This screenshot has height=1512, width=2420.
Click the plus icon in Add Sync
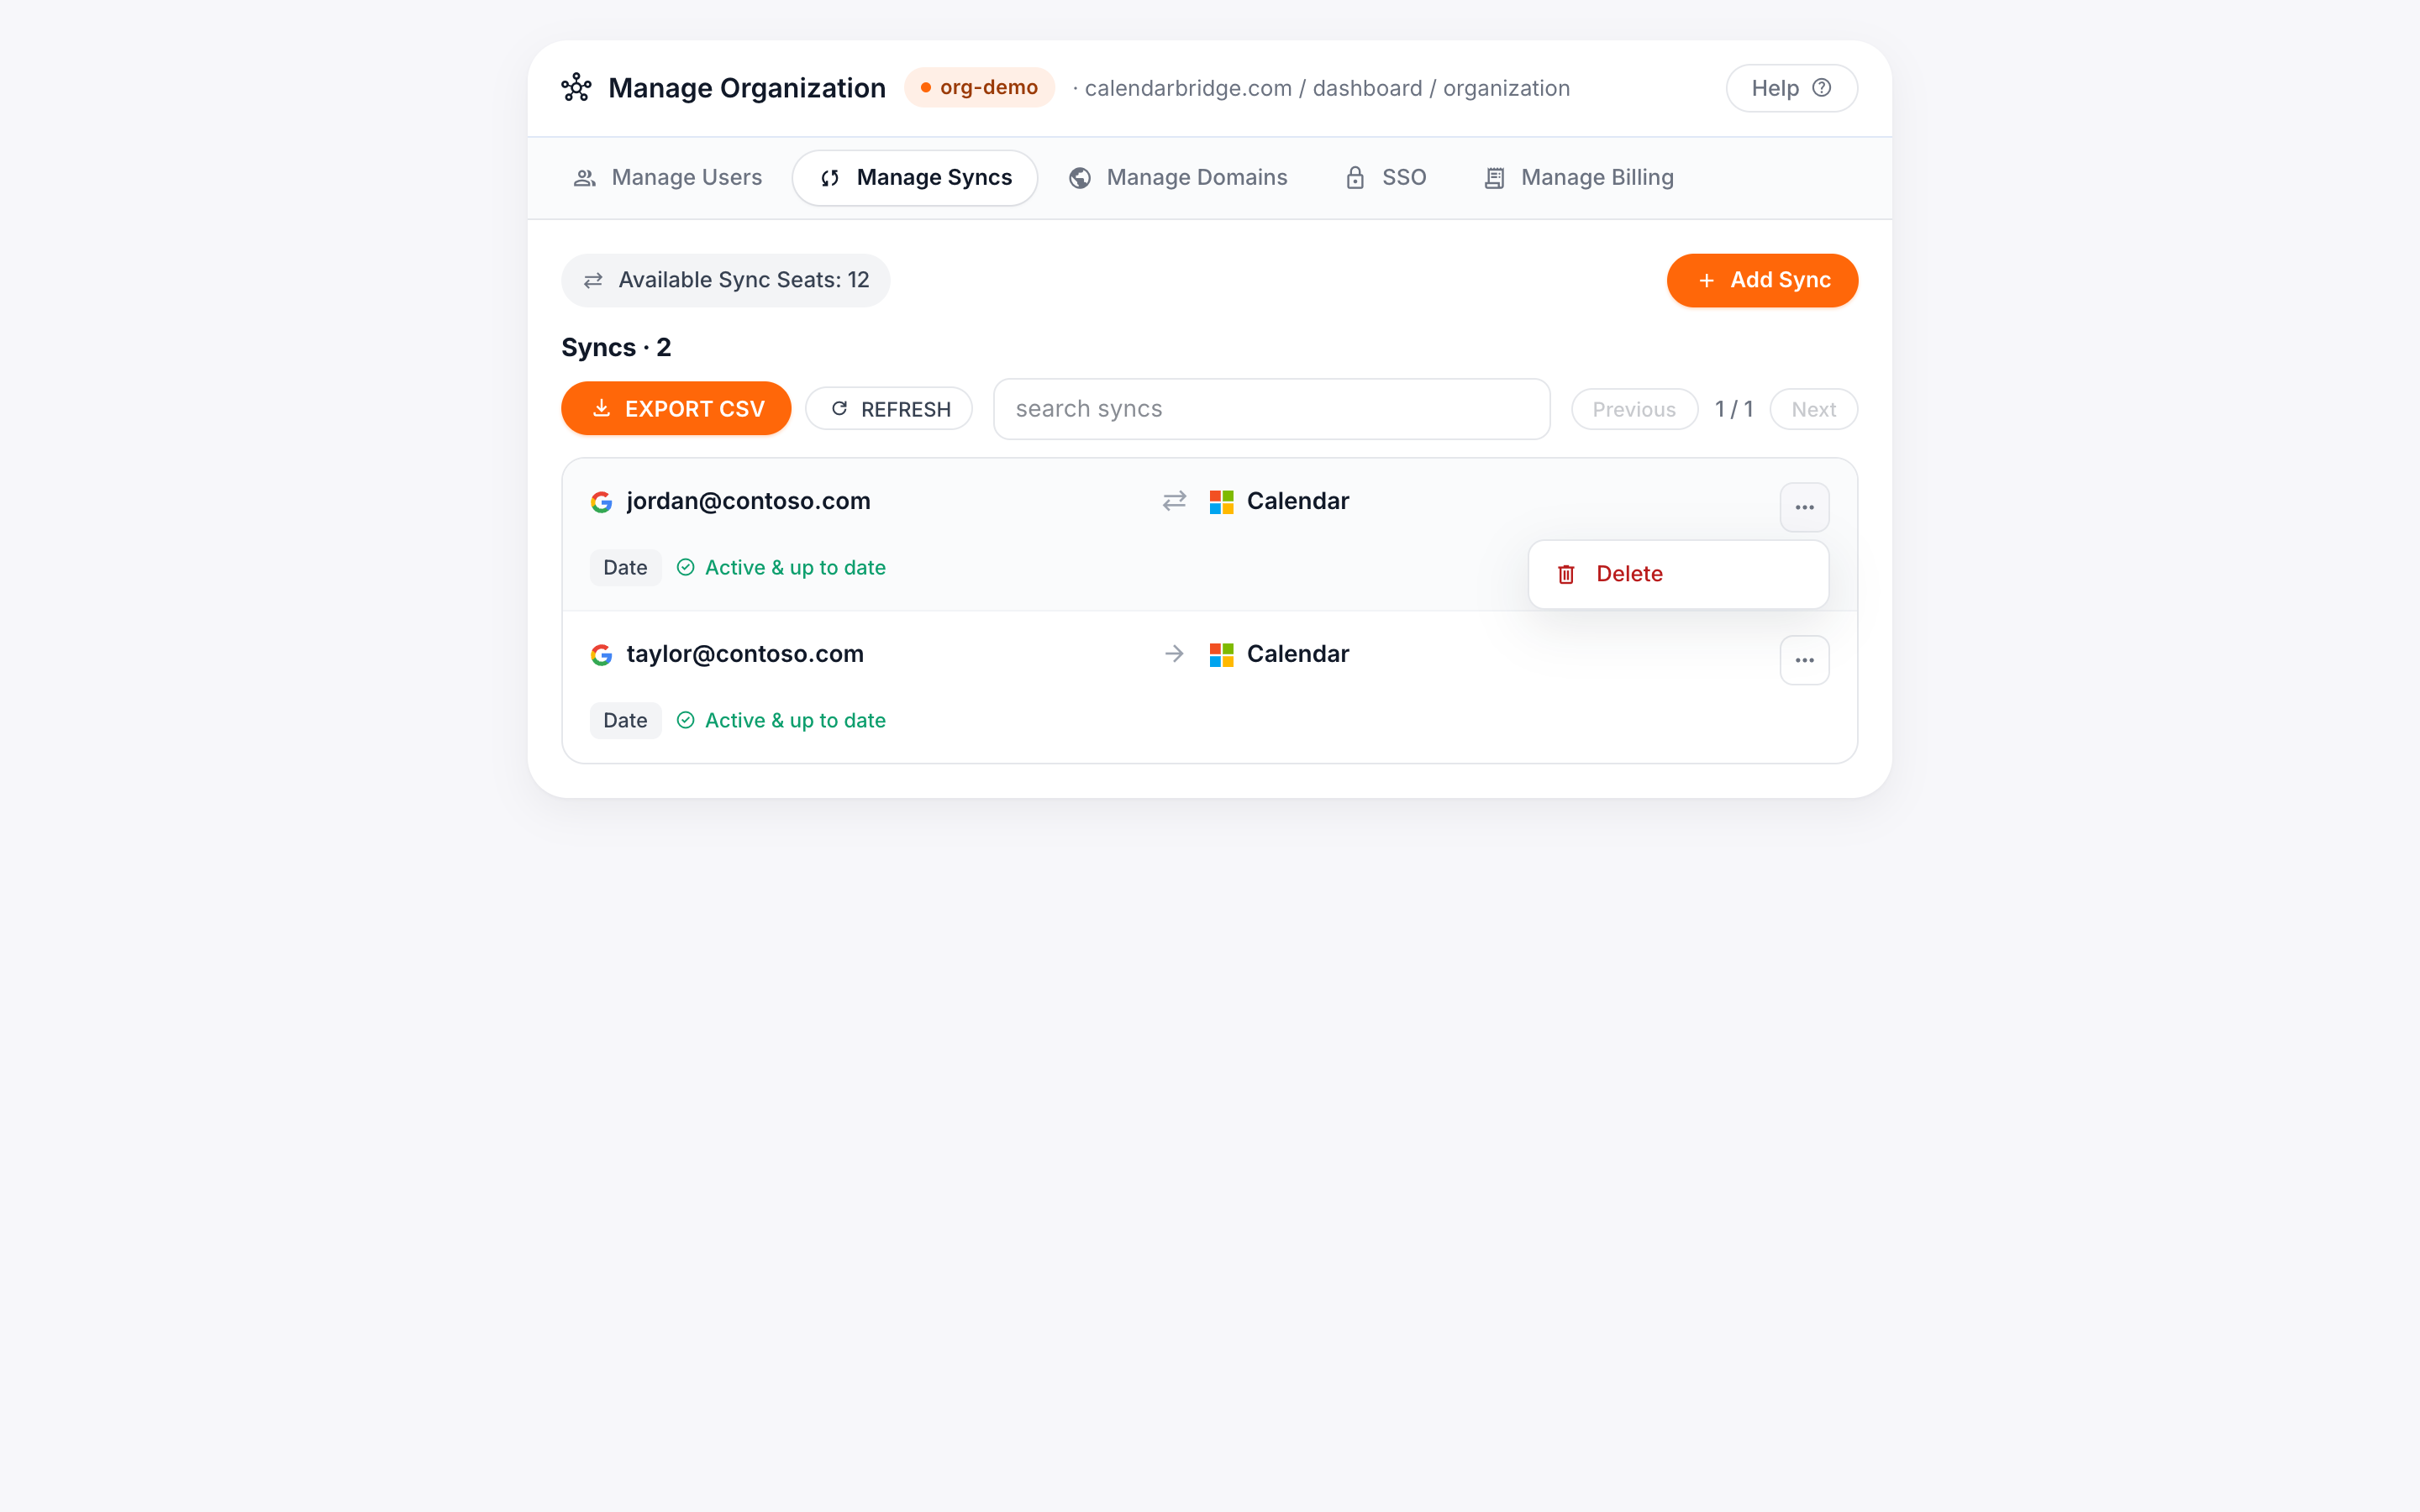pyautogui.click(x=1706, y=281)
